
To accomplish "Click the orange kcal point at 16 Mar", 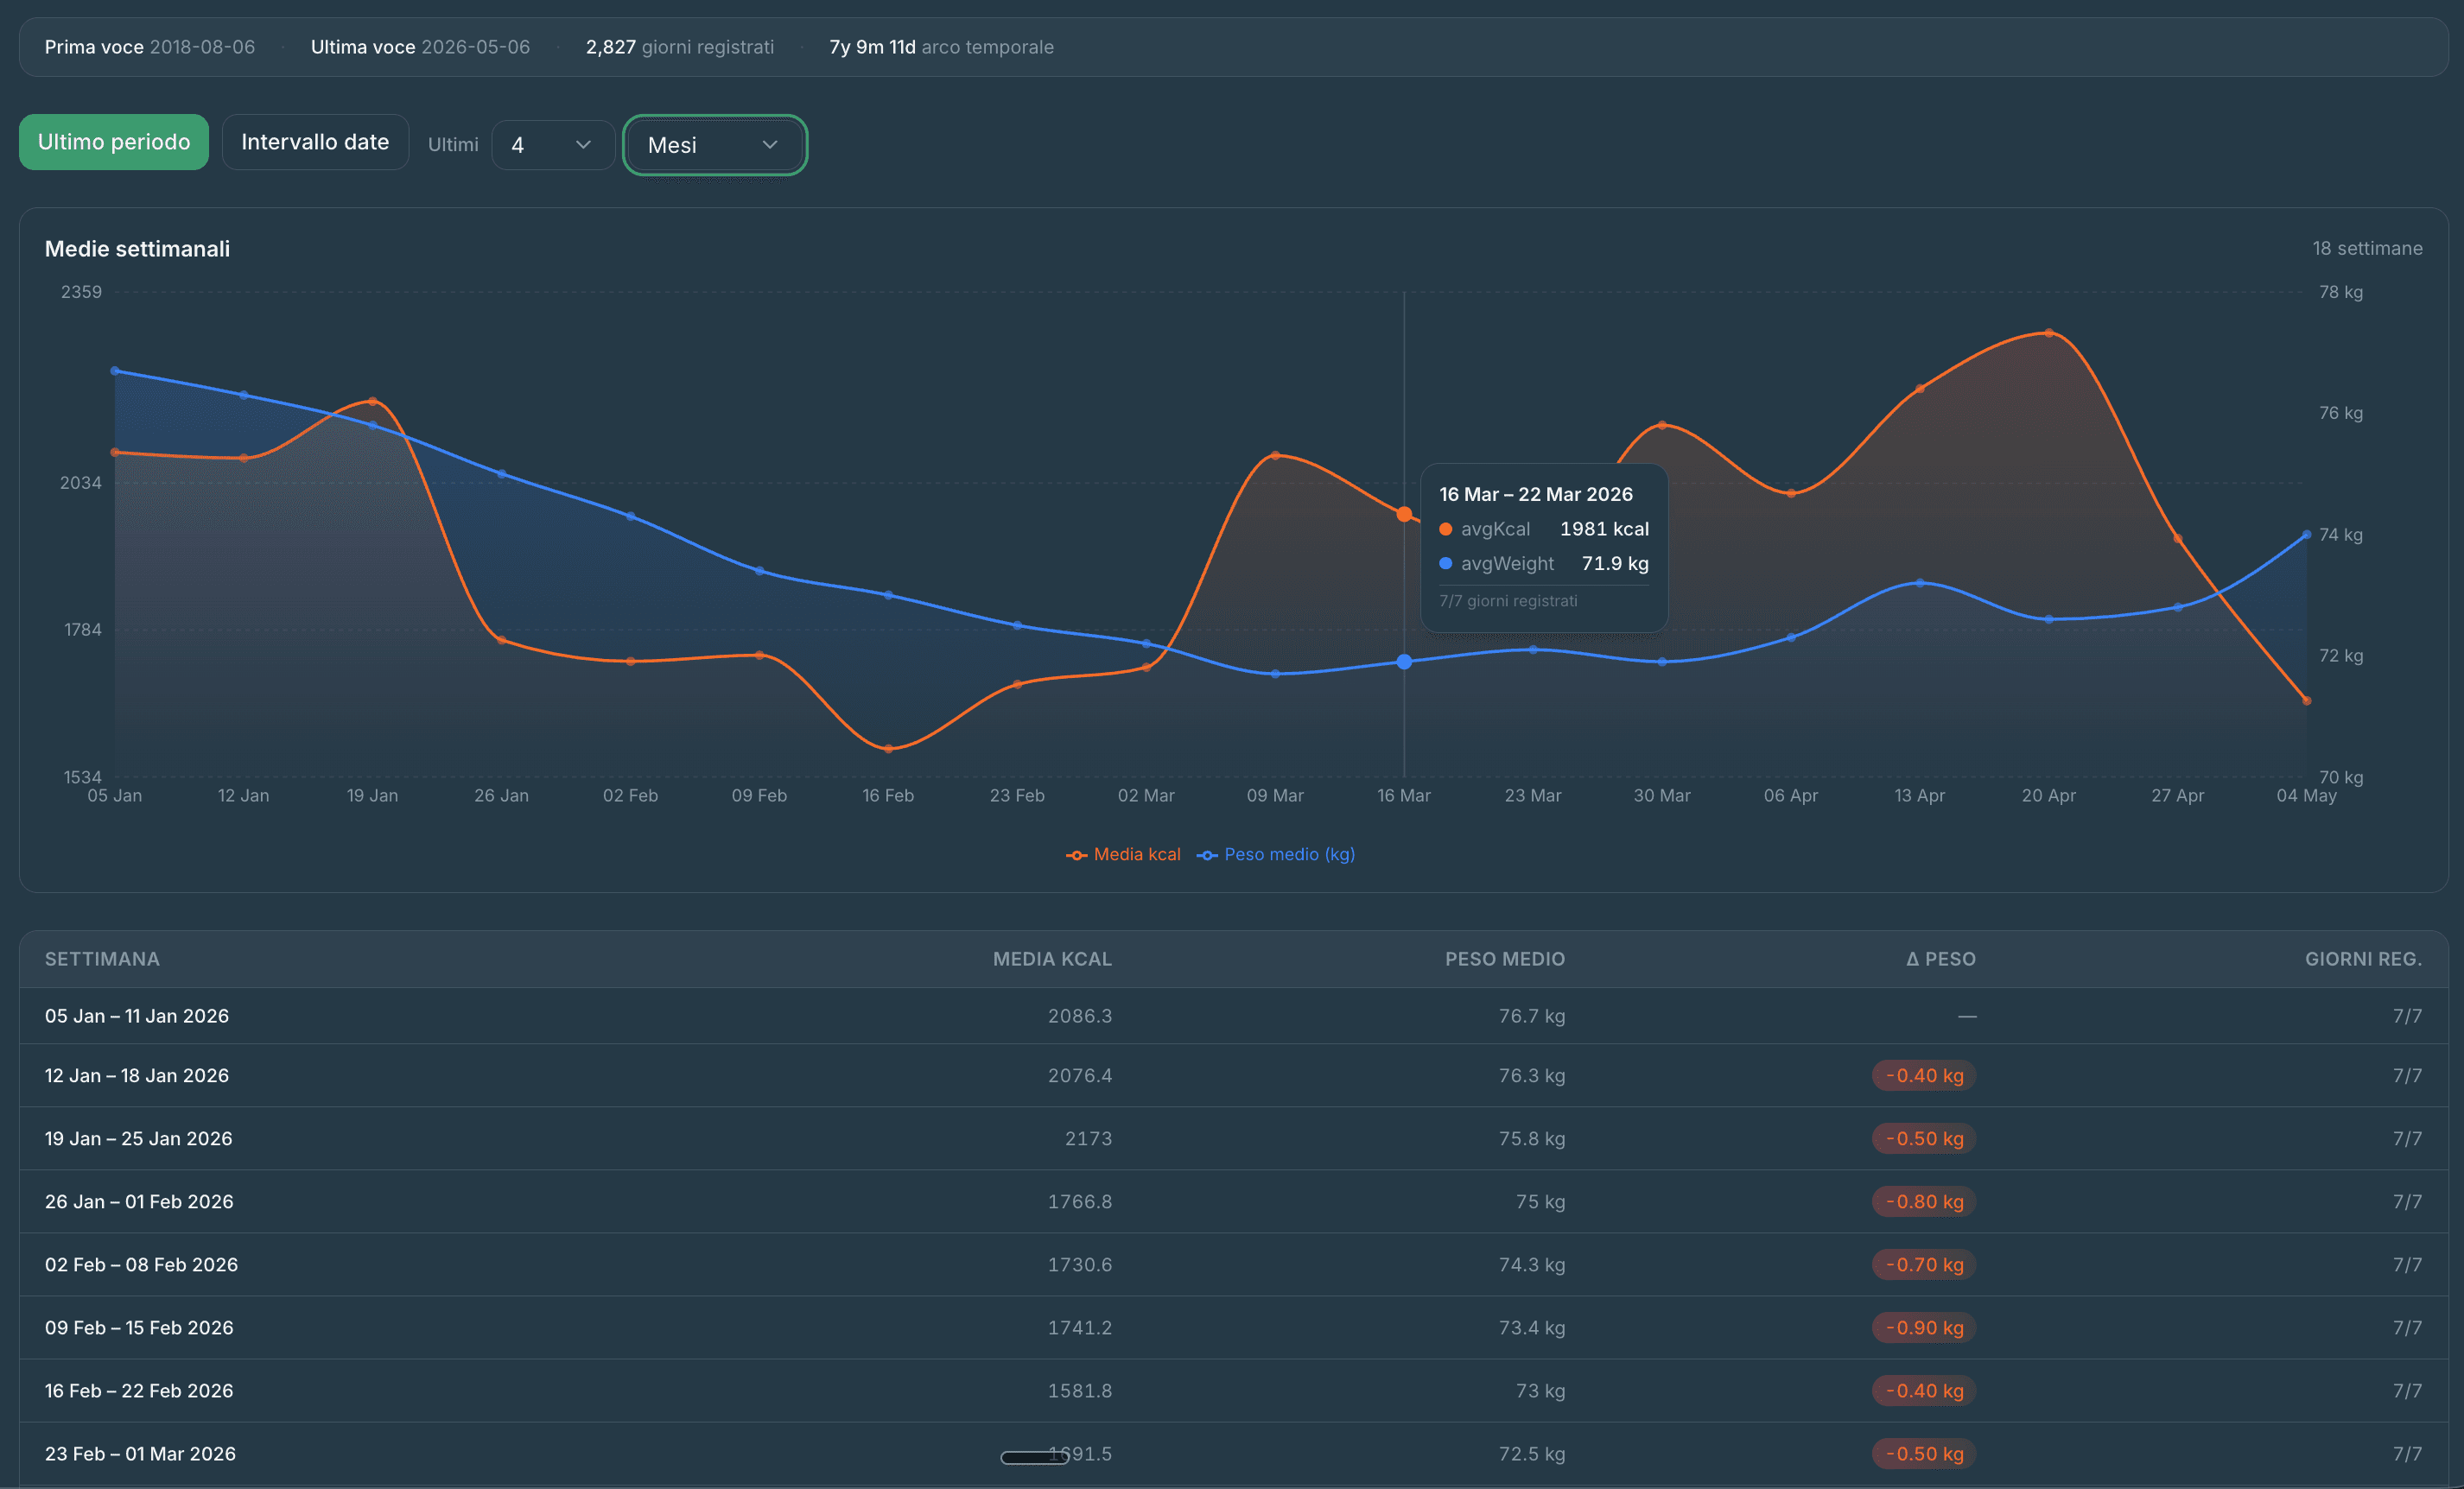I will pyautogui.click(x=1404, y=514).
